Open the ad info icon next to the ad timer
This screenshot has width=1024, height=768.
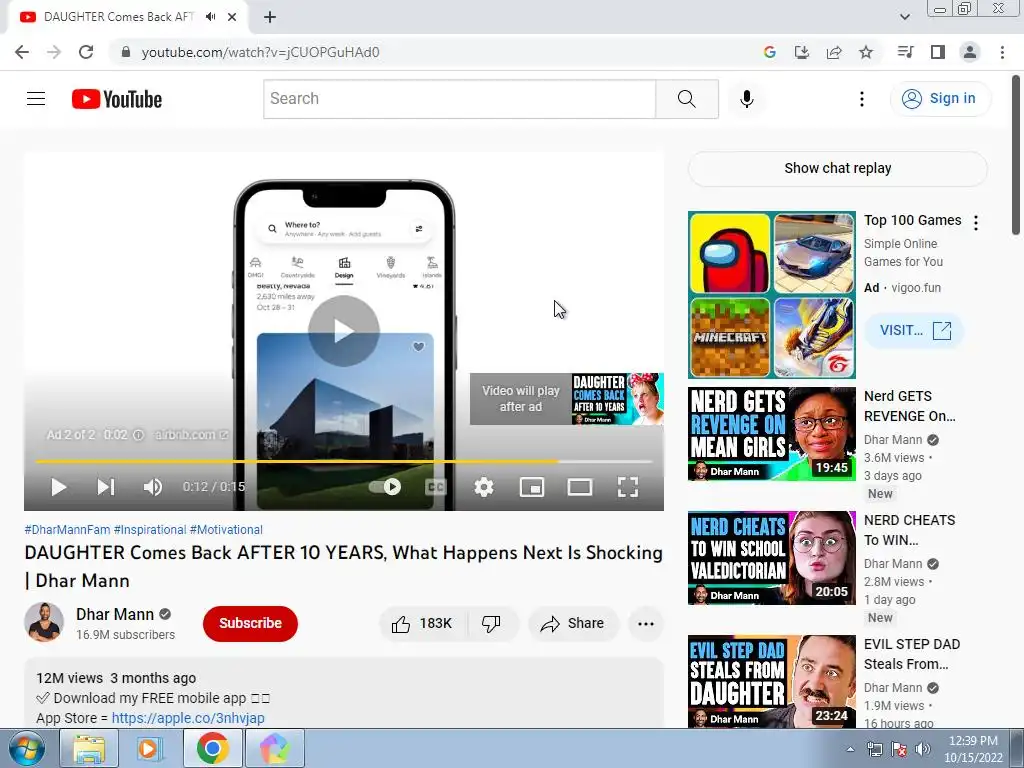(138, 435)
